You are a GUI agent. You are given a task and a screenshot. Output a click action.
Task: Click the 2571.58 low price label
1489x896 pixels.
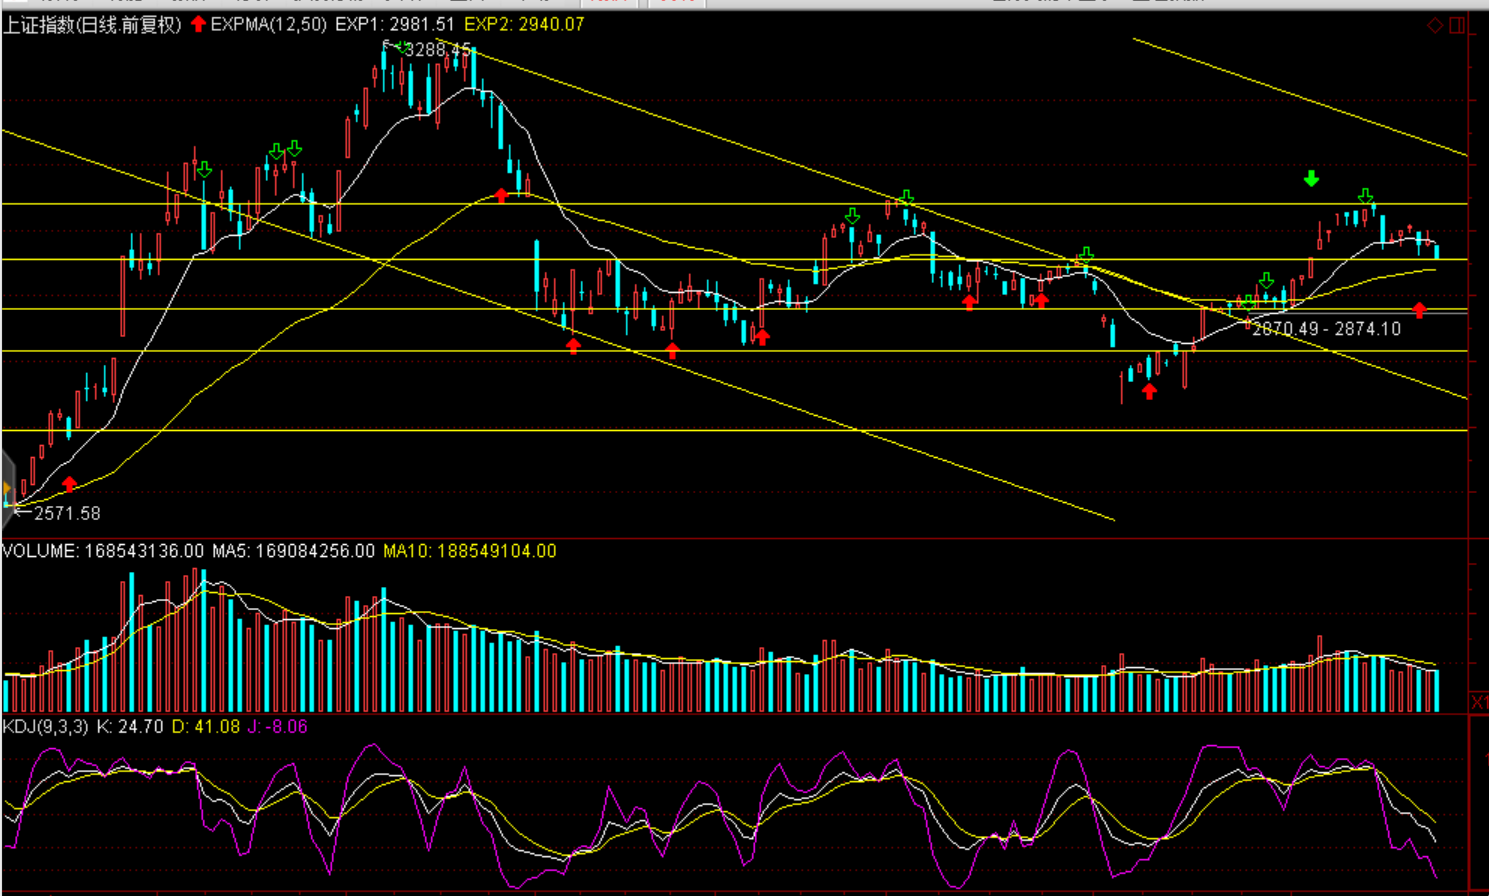click(67, 513)
